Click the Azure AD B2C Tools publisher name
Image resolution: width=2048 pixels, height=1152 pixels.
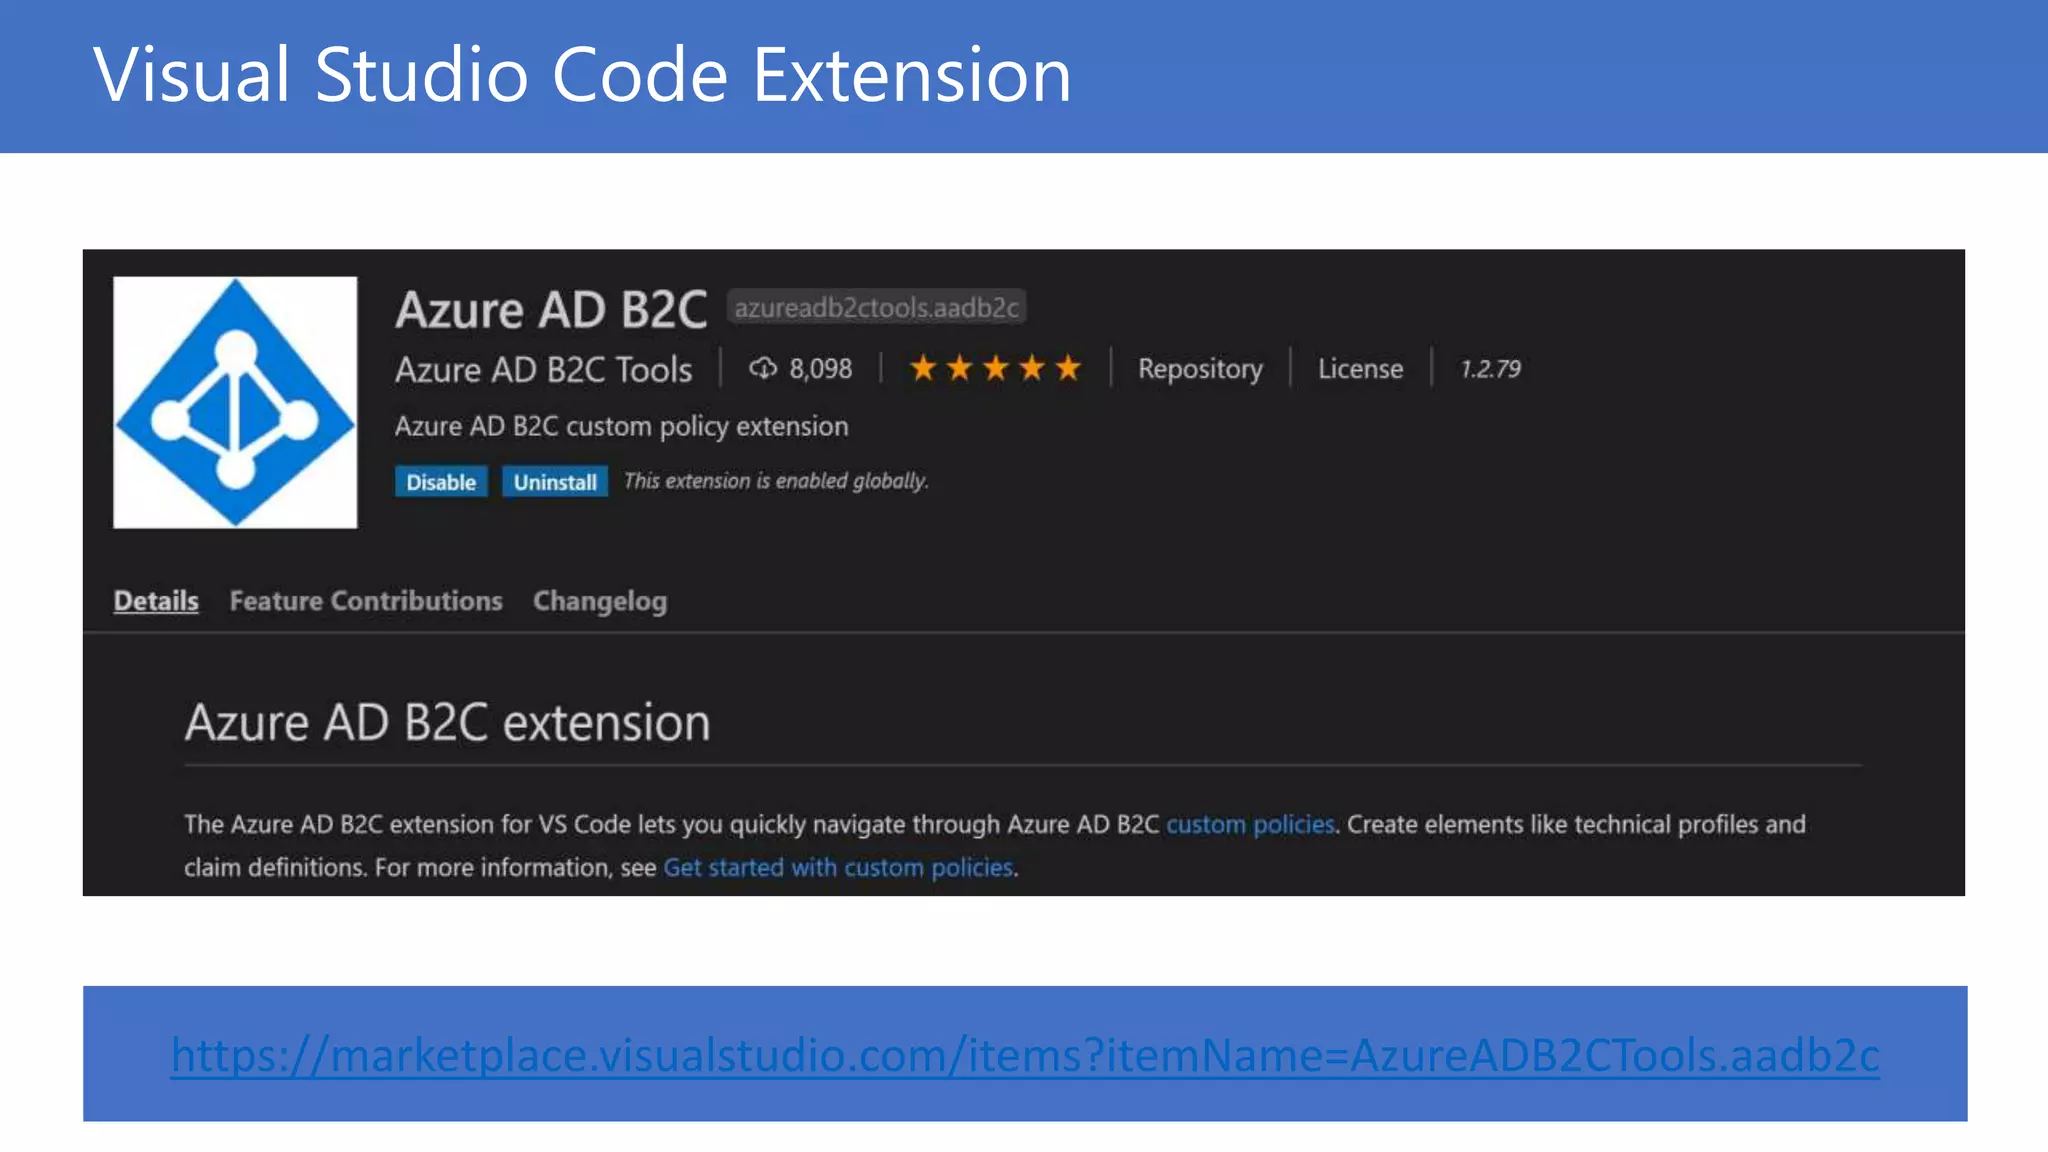click(543, 370)
